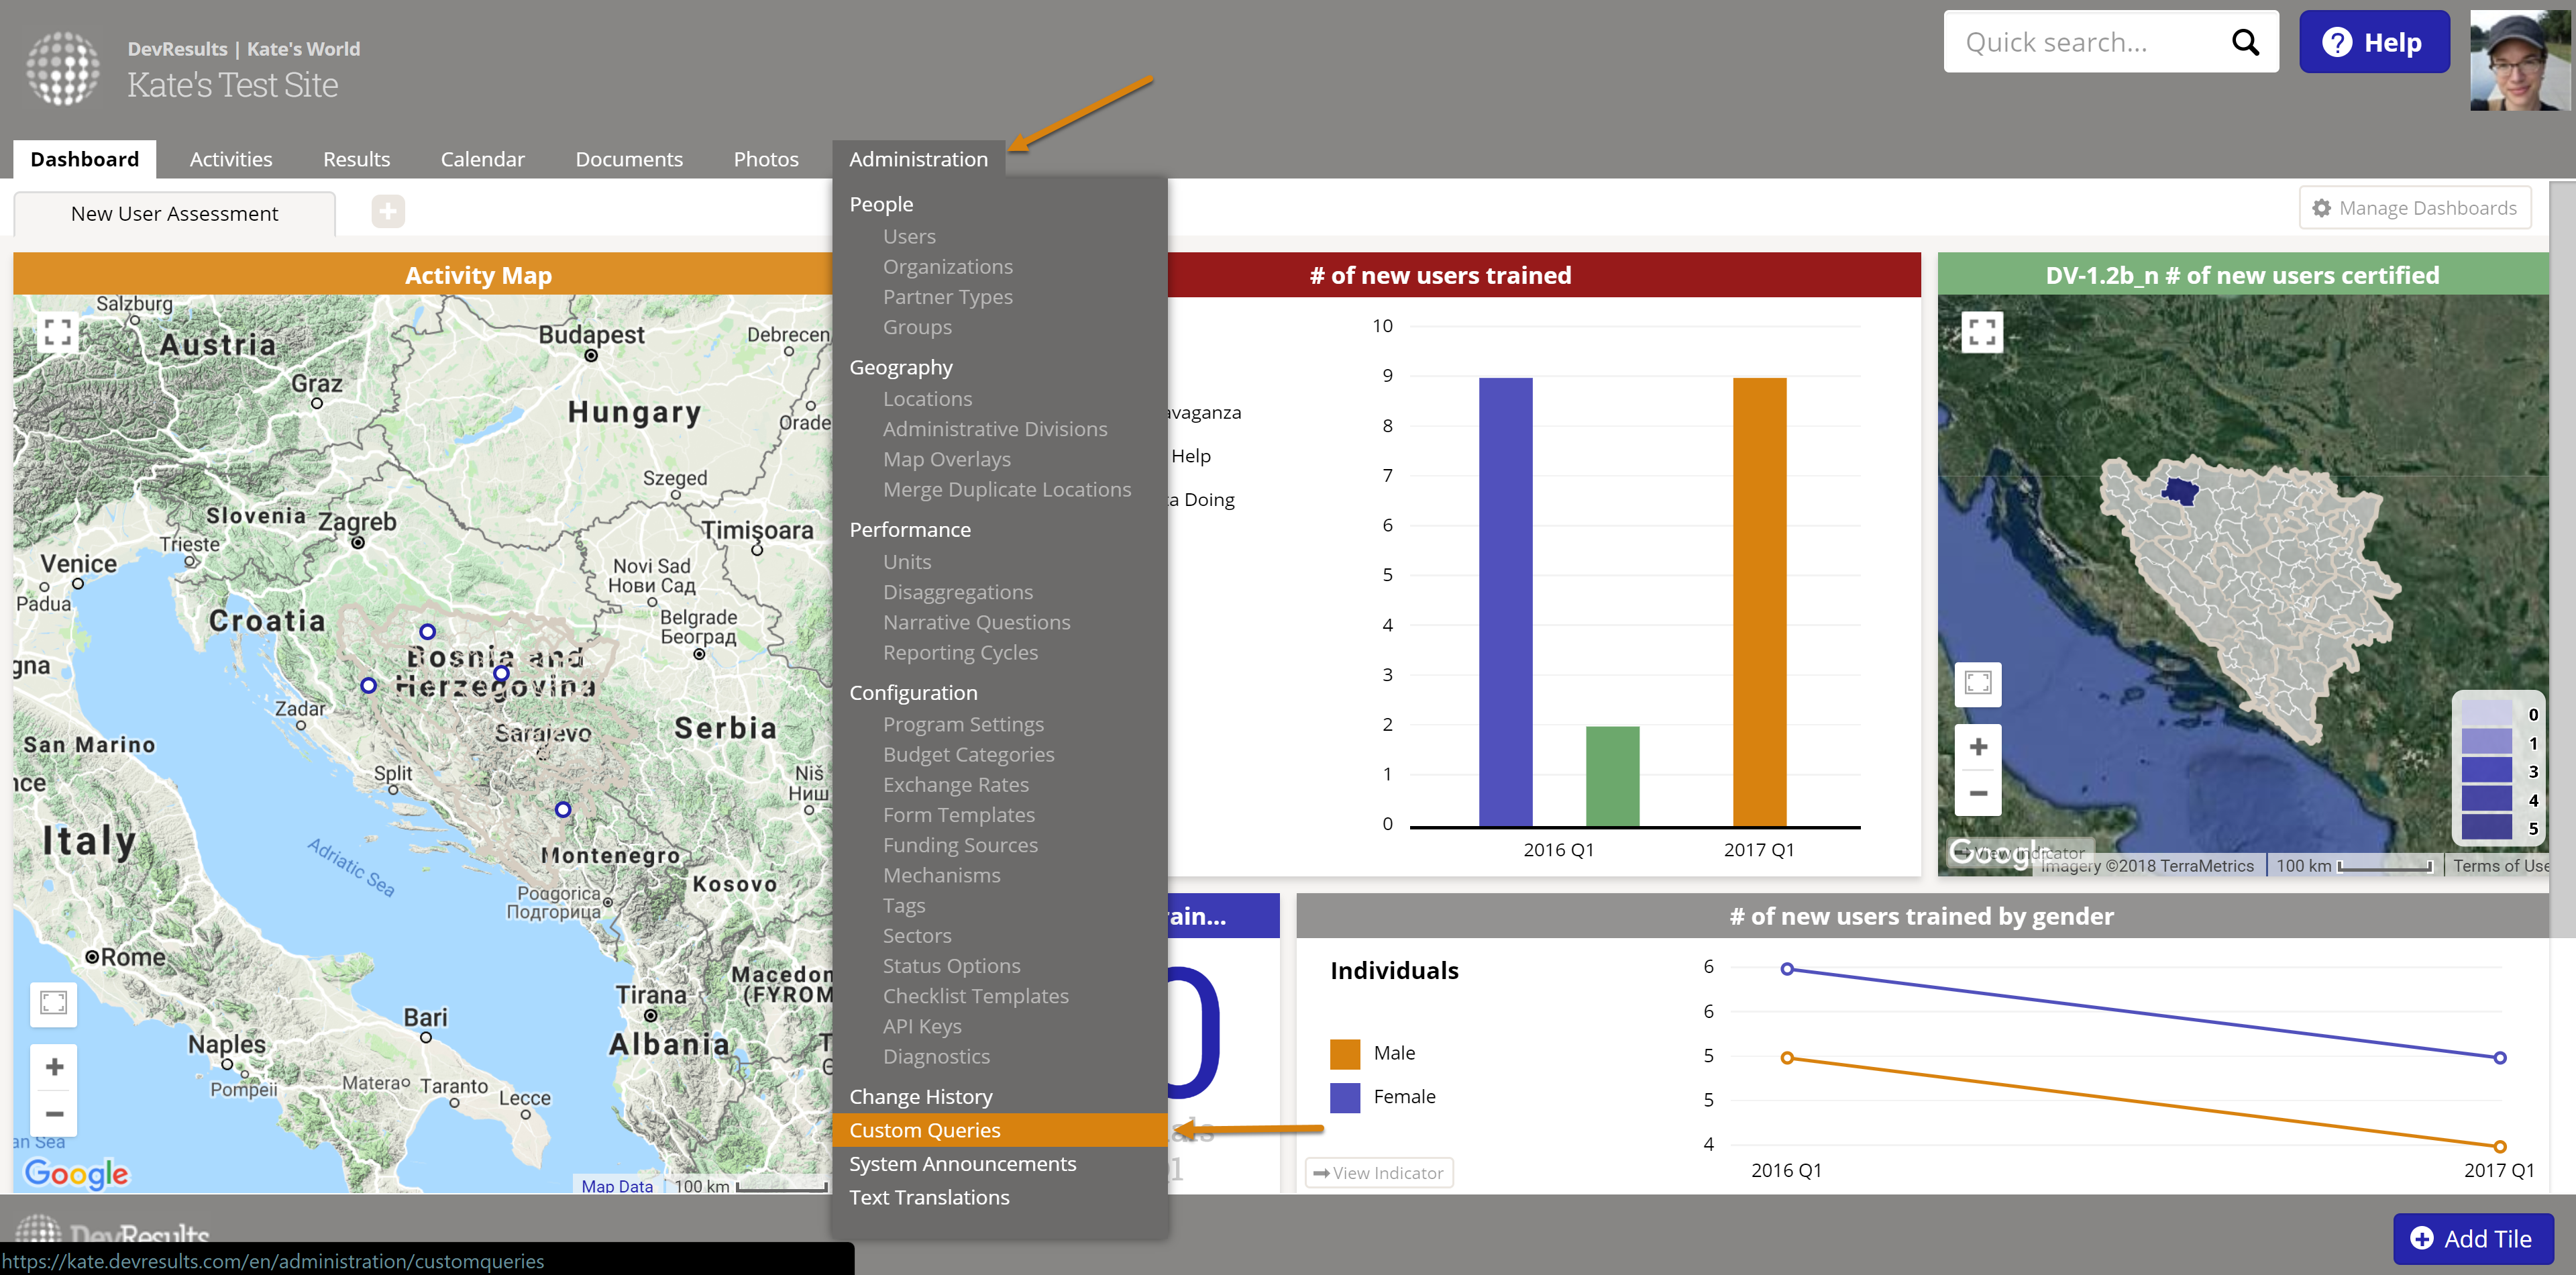Open Users under the People menu
The height and width of the screenshot is (1275, 2576).
tap(908, 236)
